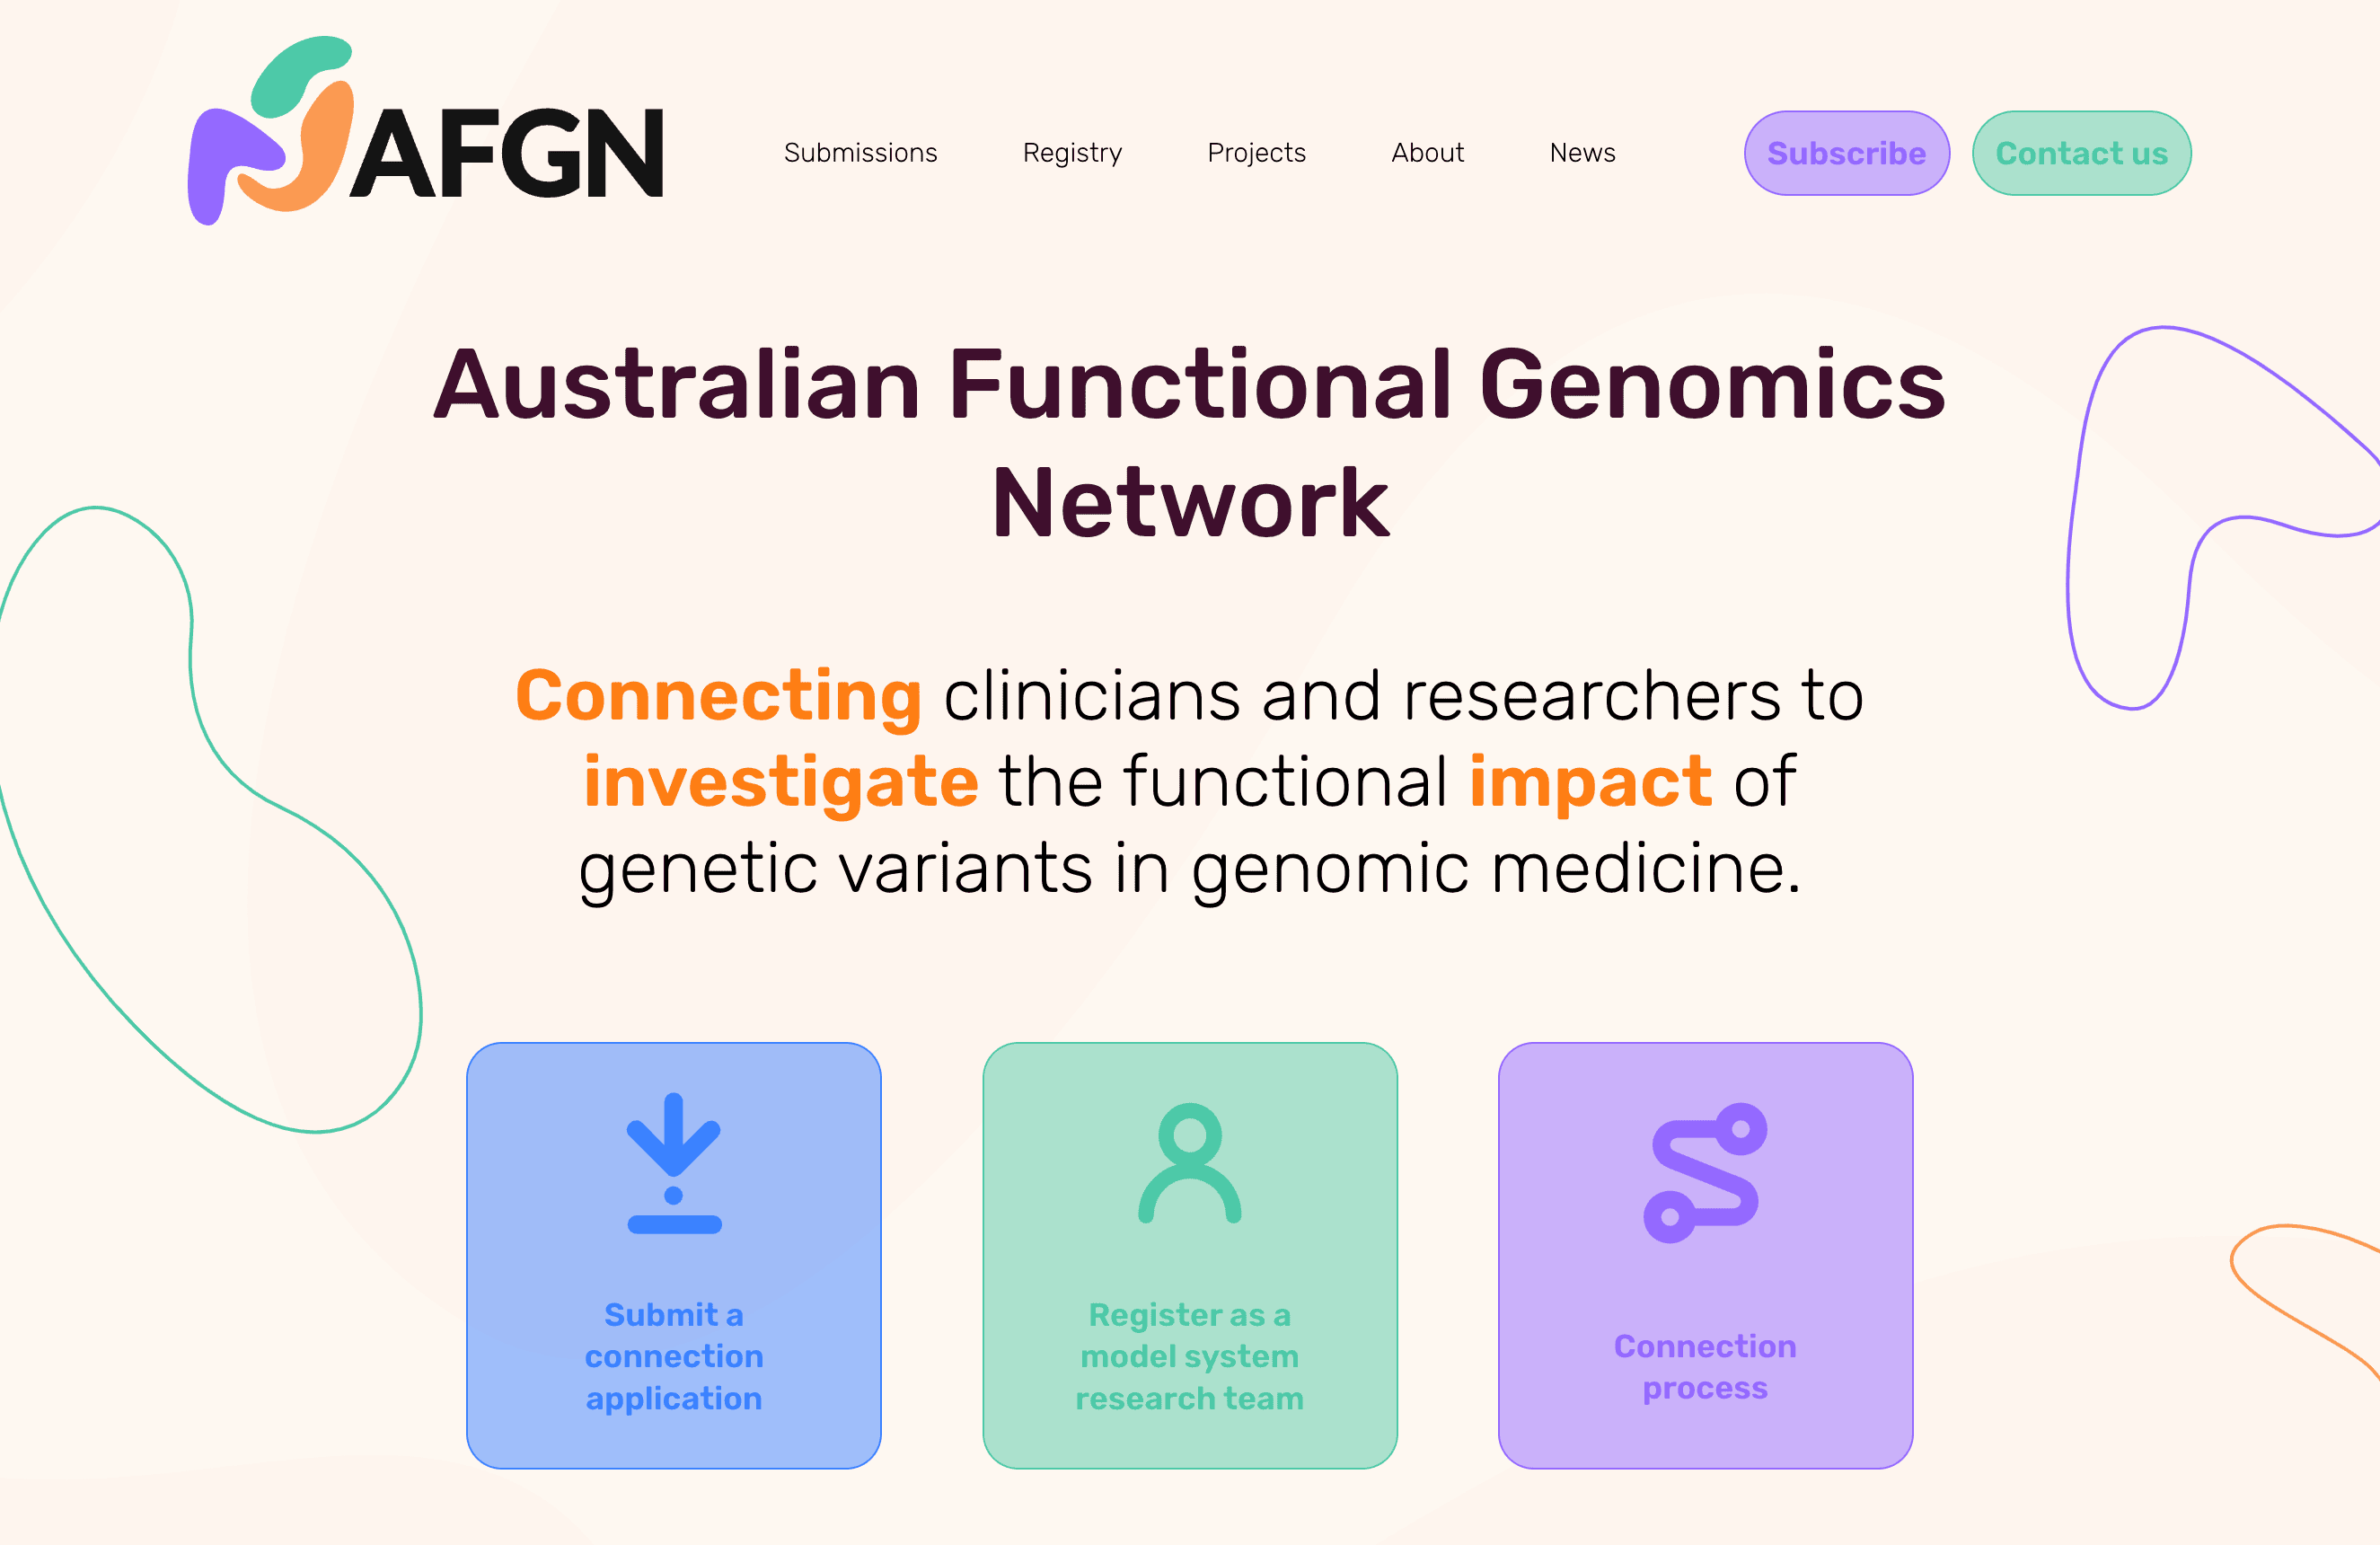Navigate to the News section

tap(1581, 154)
